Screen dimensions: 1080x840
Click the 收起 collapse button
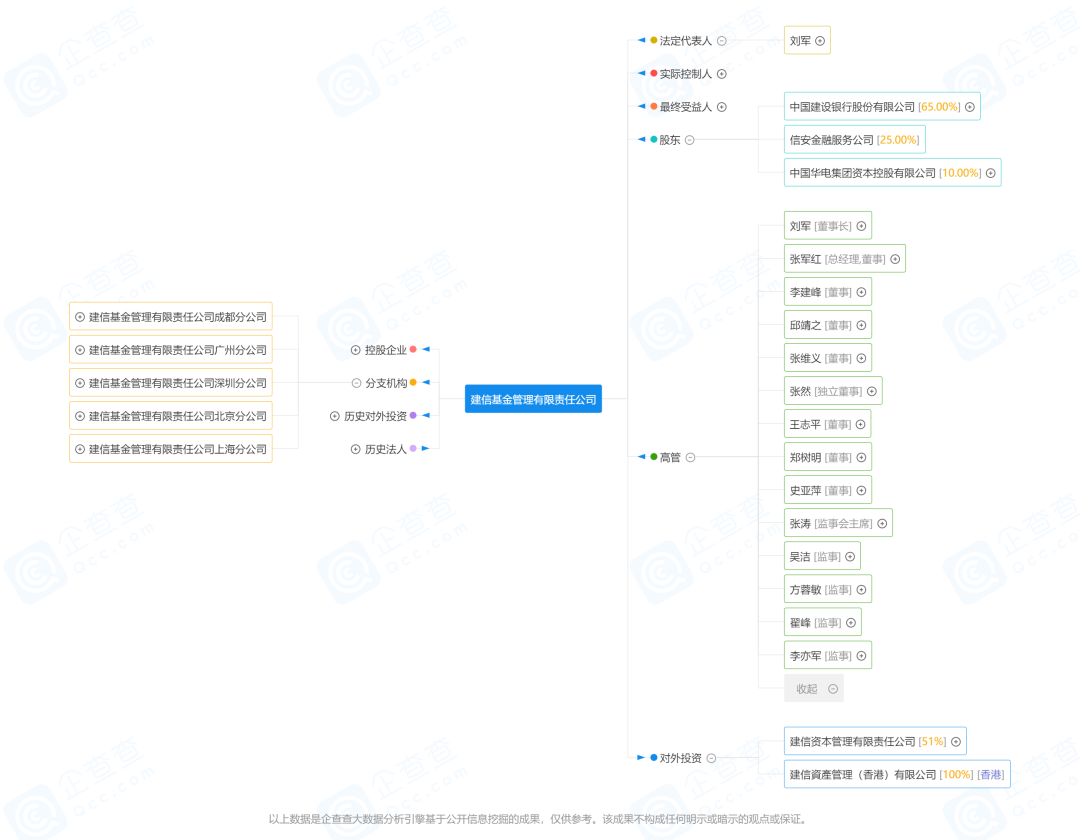[x=813, y=689]
